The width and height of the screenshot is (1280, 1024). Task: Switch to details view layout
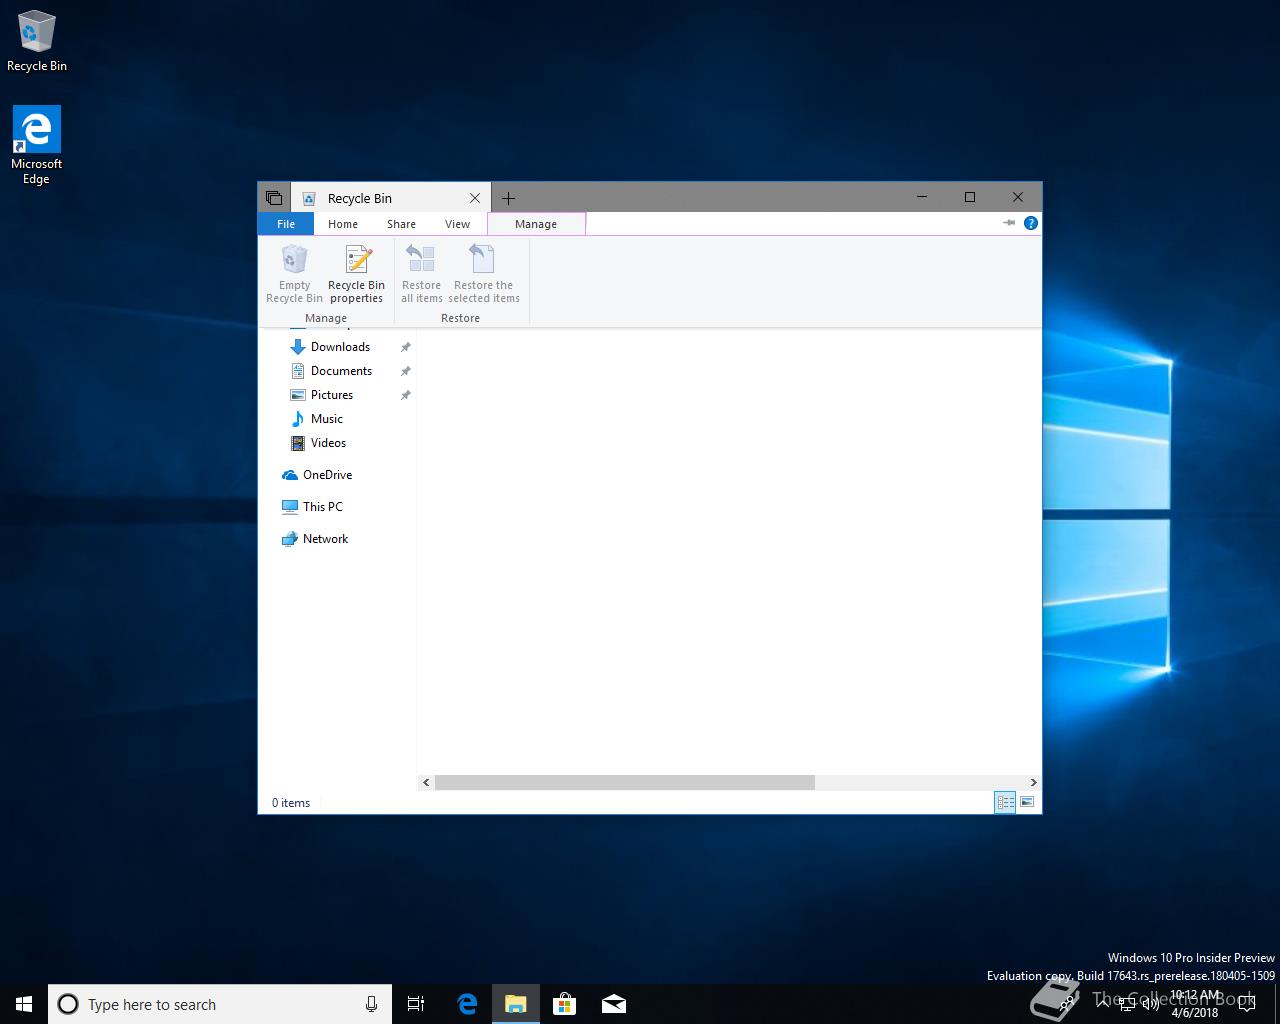coord(1005,802)
